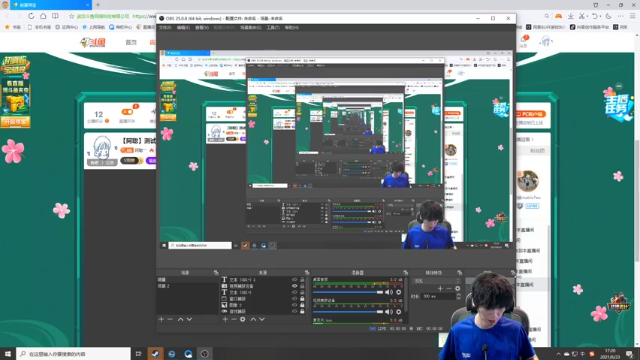Open browser downloads icon
The width and height of the screenshot is (640, 360).
(x=571, y=16)
